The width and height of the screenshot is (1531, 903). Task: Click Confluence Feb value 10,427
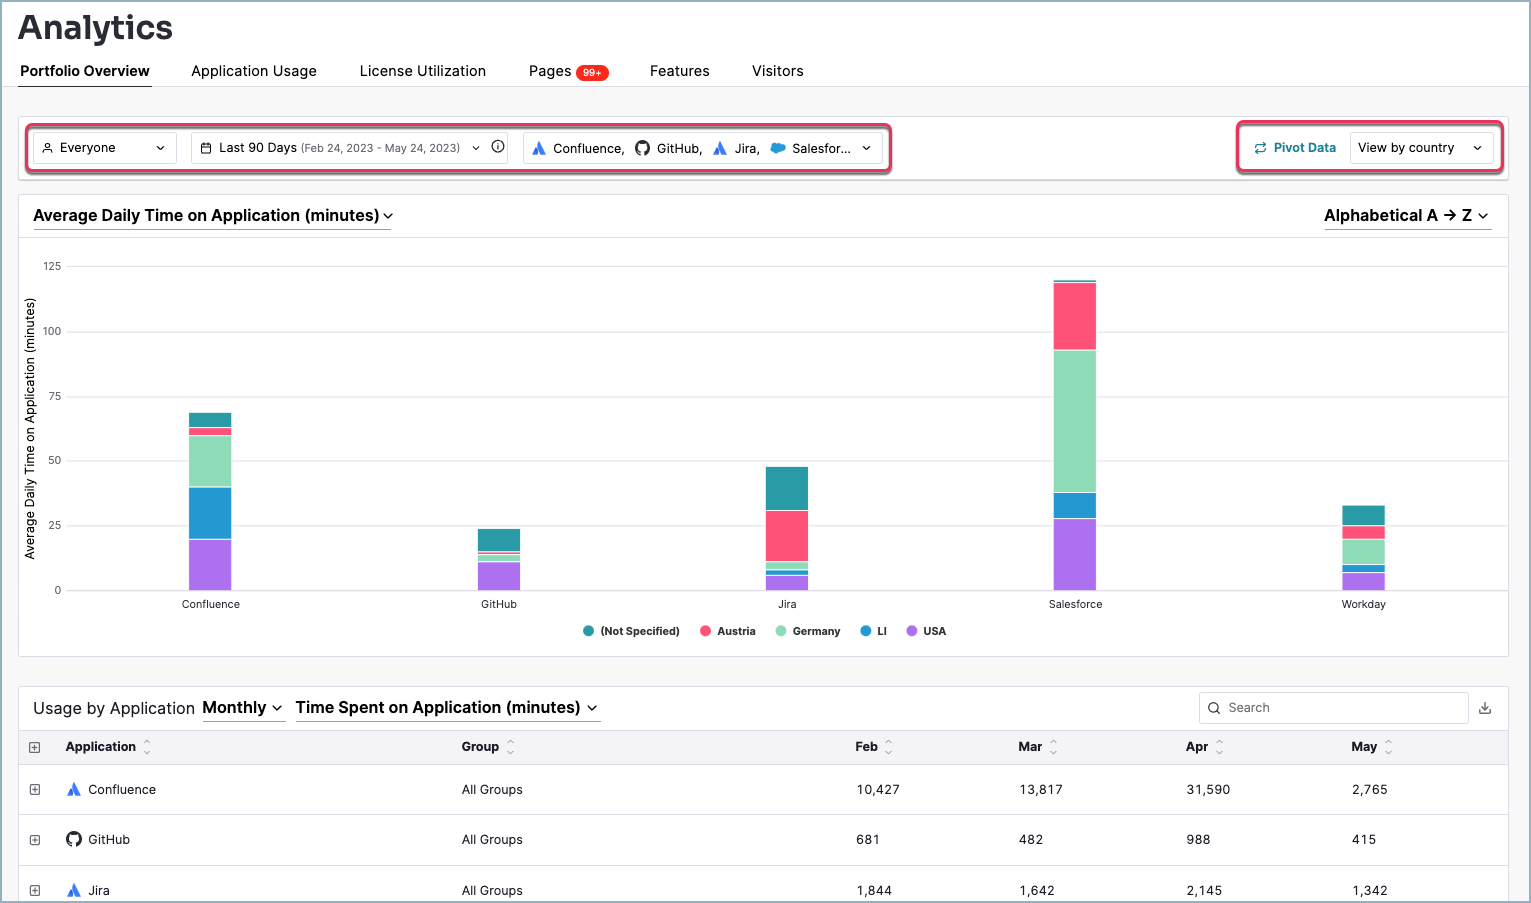click(x=878, y=789)
